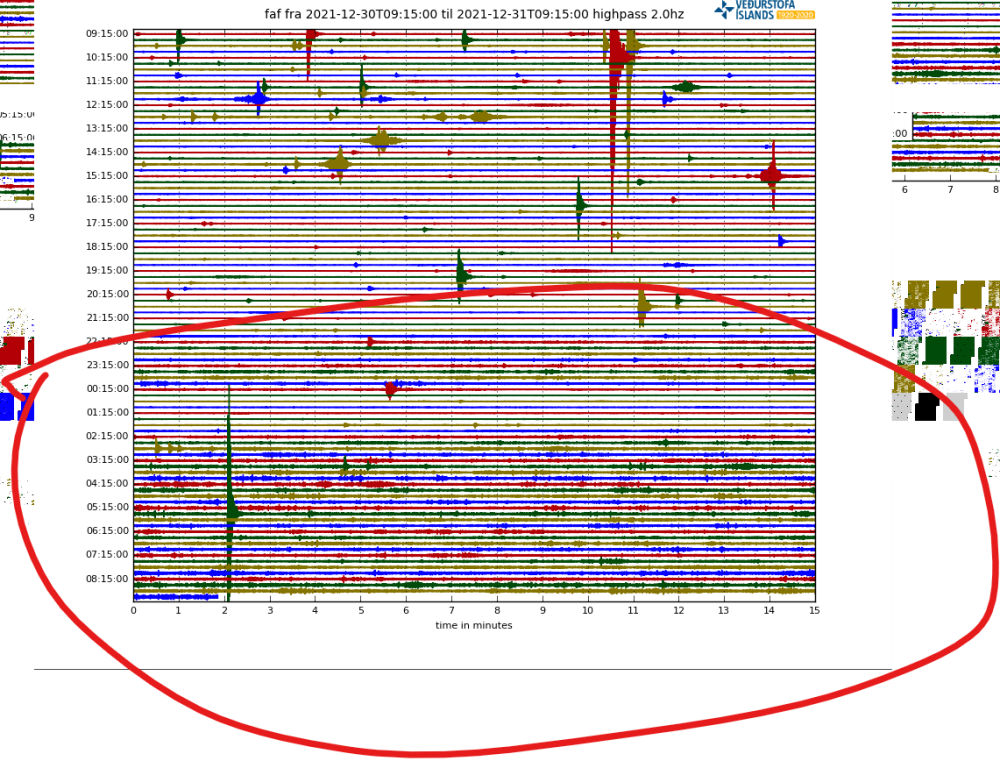Viewport: 1000px width, 761px height.
Task: Click the olive event below the 20:15:00 trace
Action: [x=643, y=306]
